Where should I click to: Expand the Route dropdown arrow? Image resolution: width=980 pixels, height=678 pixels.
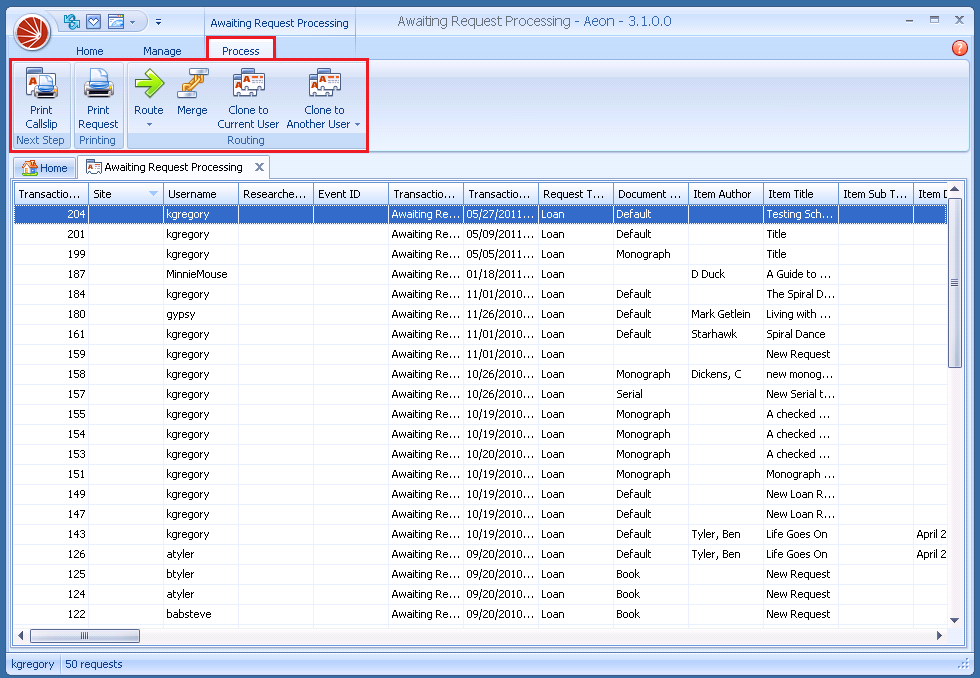tap(148, 125)
